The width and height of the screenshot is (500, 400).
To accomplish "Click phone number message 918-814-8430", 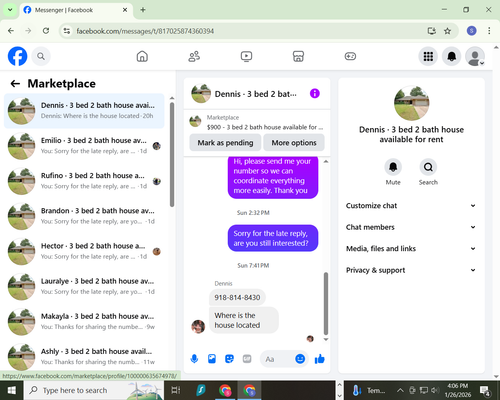I will click(237, 297).
